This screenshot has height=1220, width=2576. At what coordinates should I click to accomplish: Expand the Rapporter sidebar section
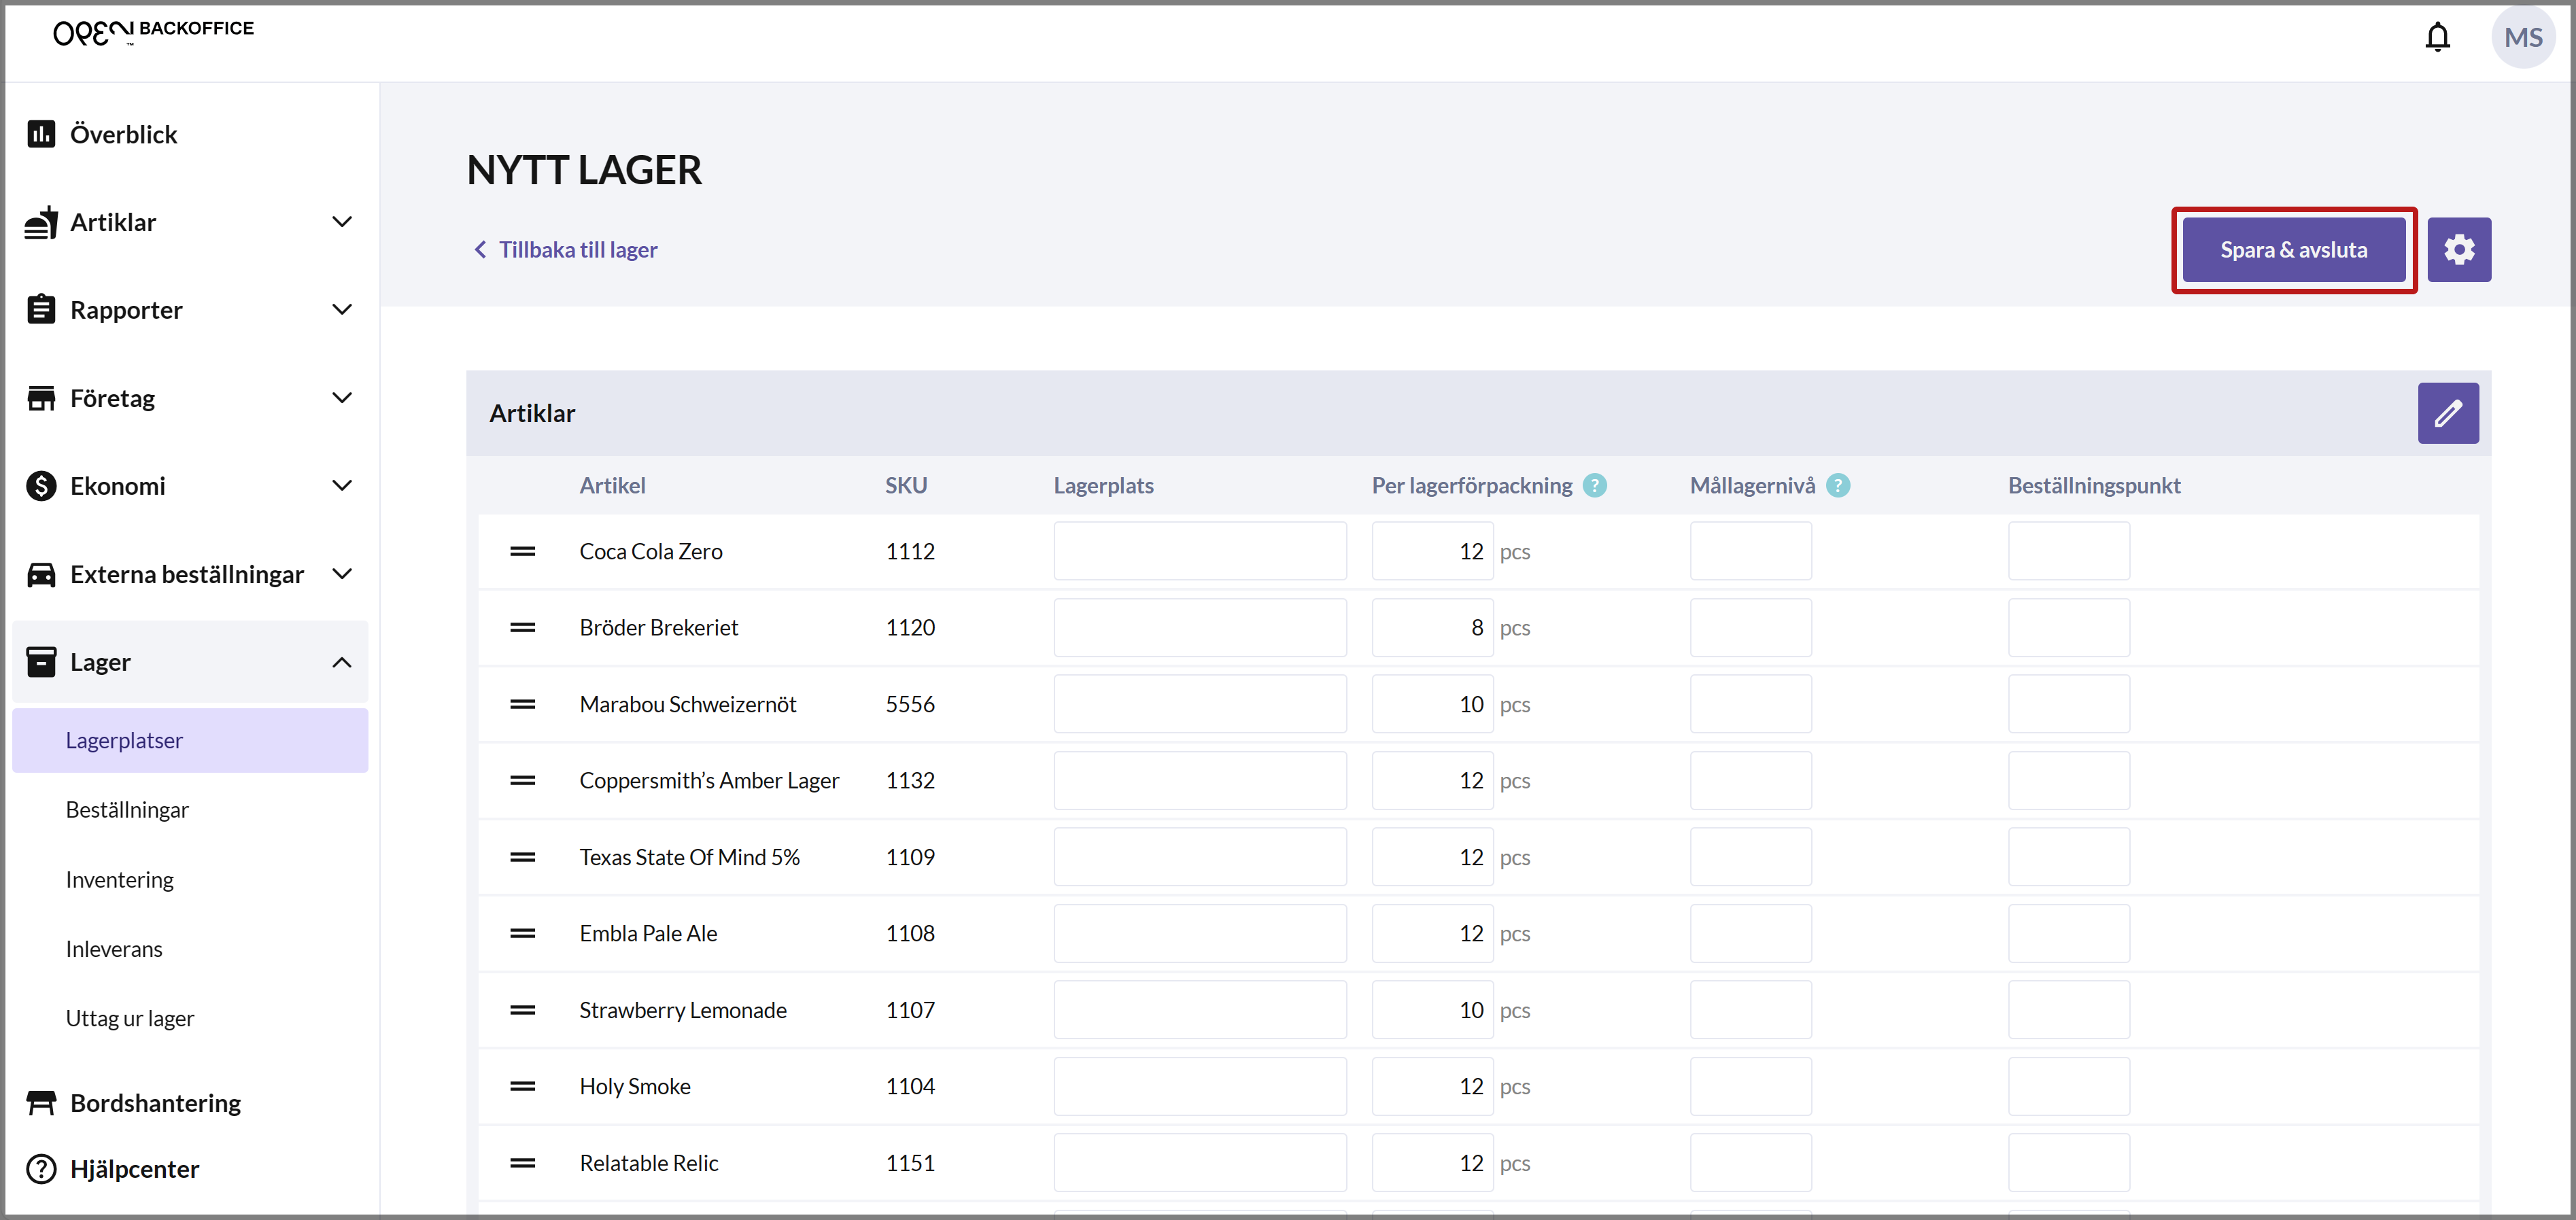pos(341,310)
